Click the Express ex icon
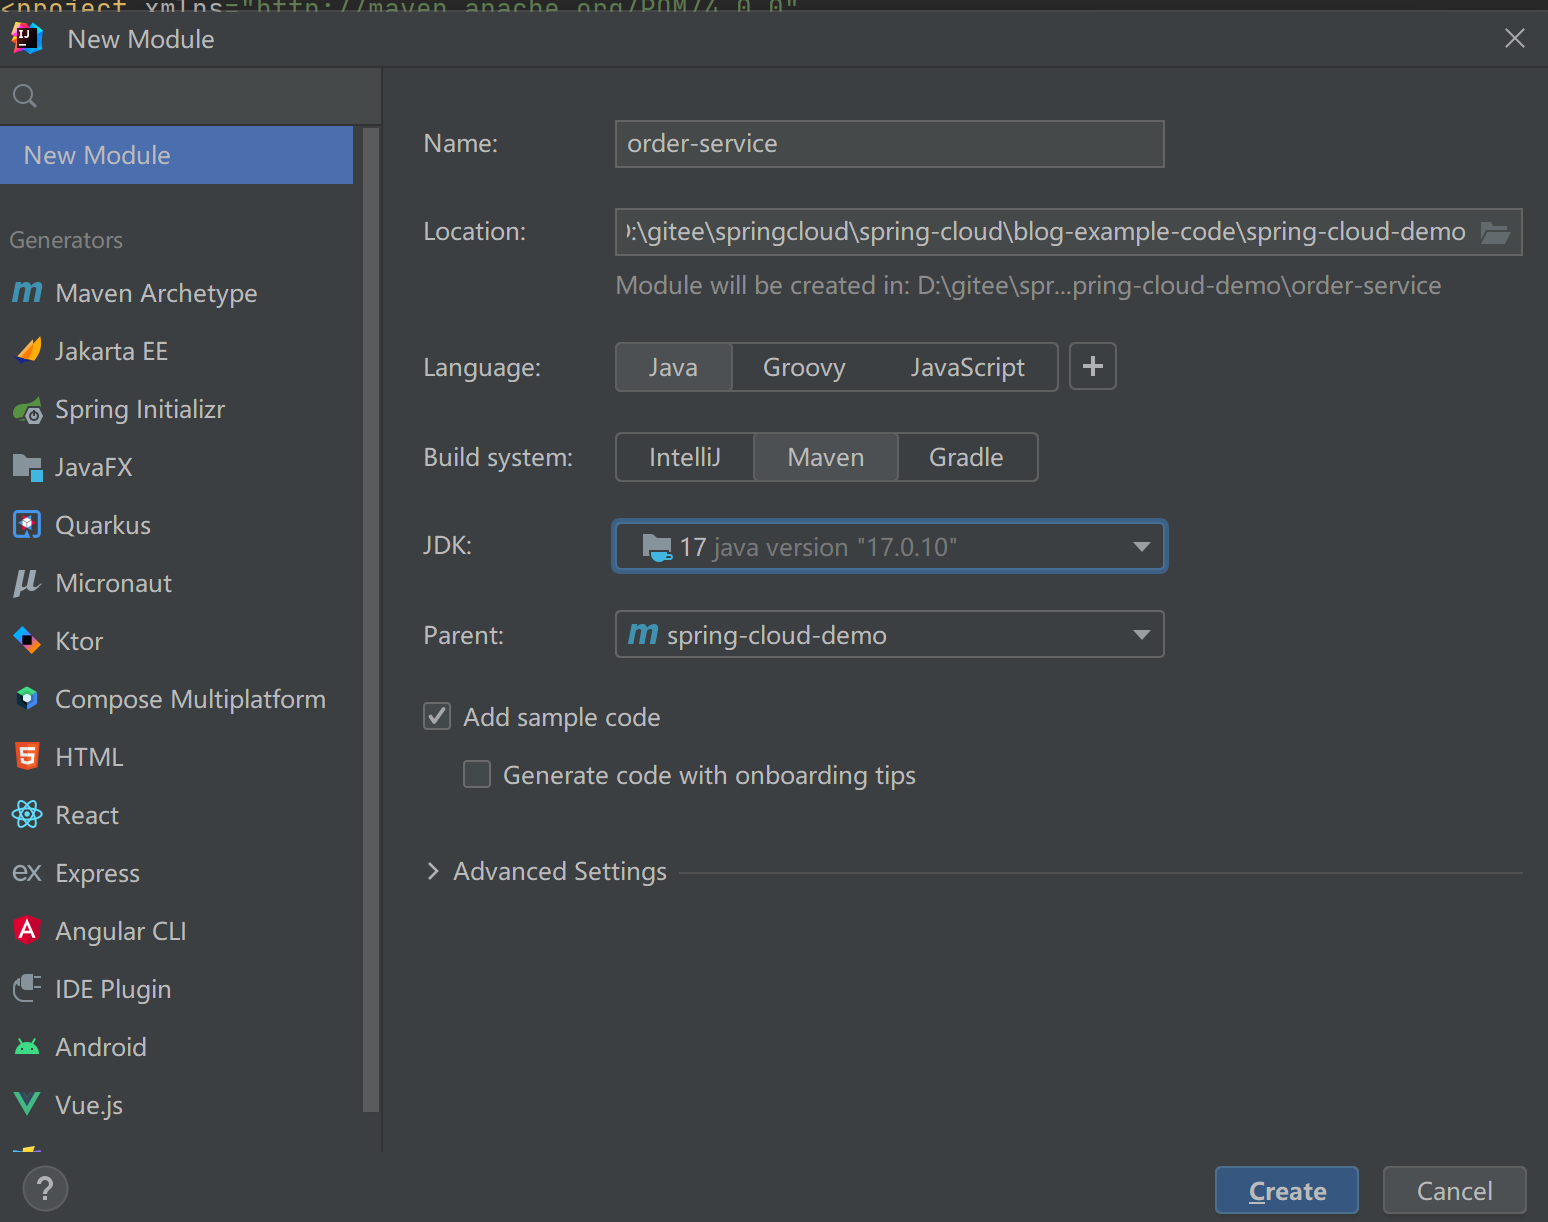The height and width of the screenshot is (1222, 1548). pos(27,872)
